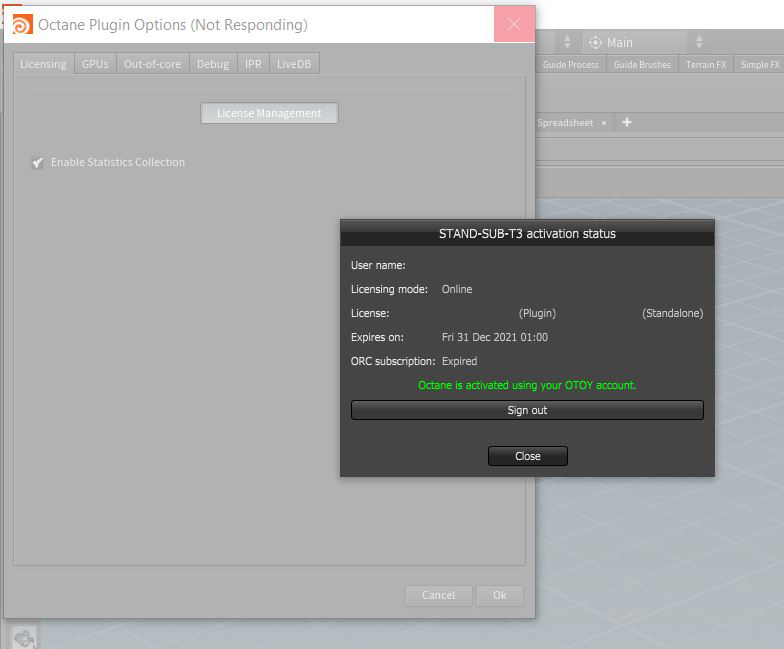Switch to the Terrain FX shelf tab
Viewport: 784px width, 649px height.
tap(706, 64)
